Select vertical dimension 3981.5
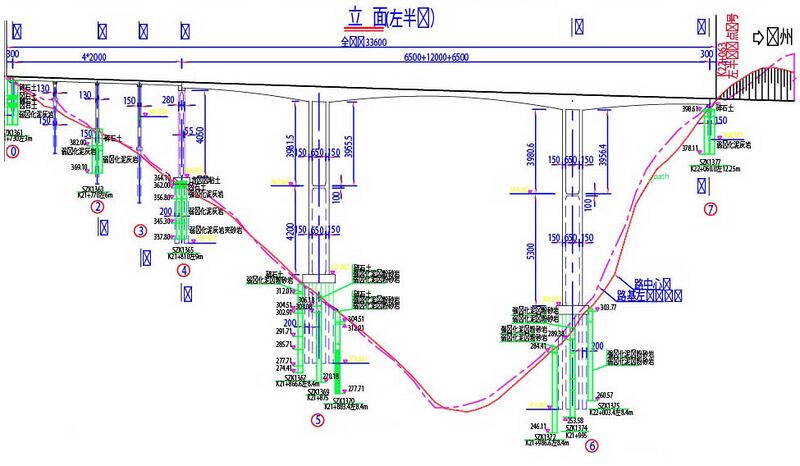This screenshot has width=800, height=466. click(x=290, y=146)
